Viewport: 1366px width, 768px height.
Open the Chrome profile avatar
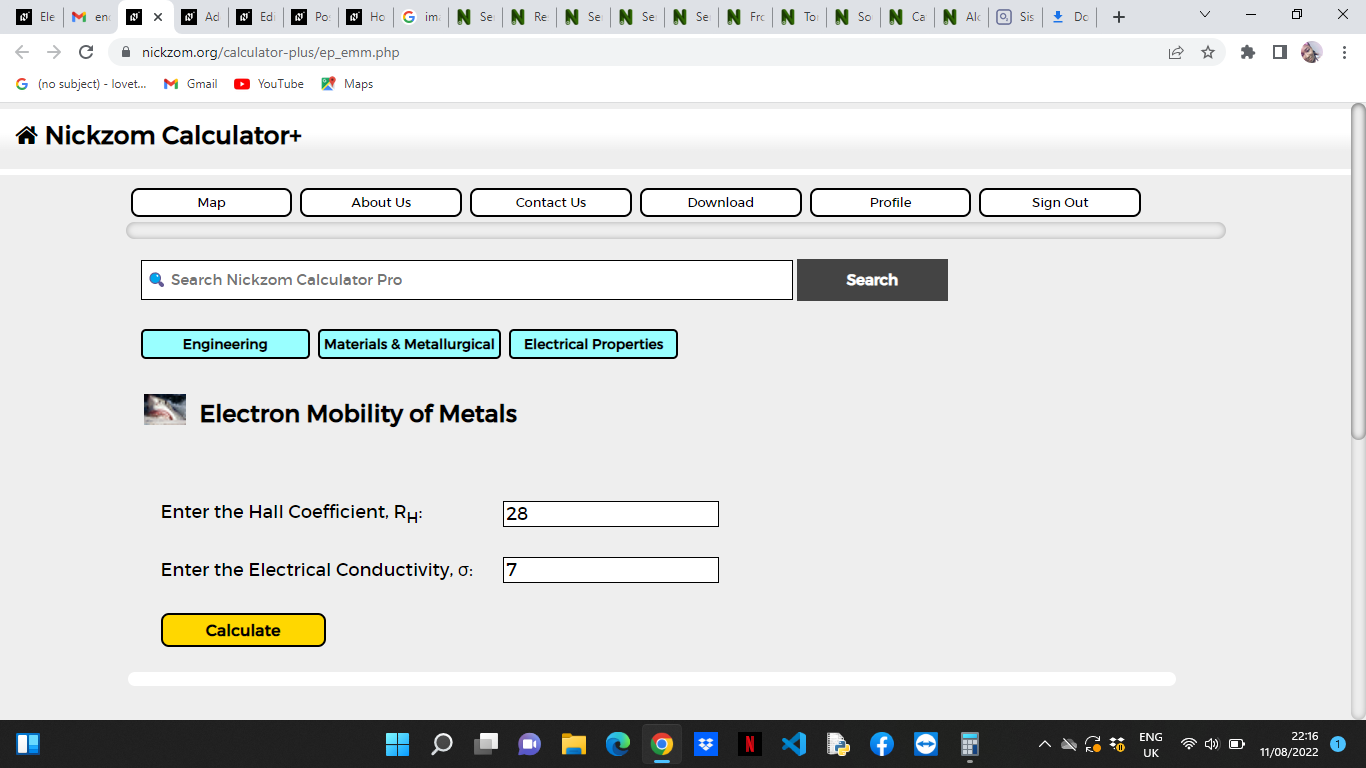pos(1311,52)
